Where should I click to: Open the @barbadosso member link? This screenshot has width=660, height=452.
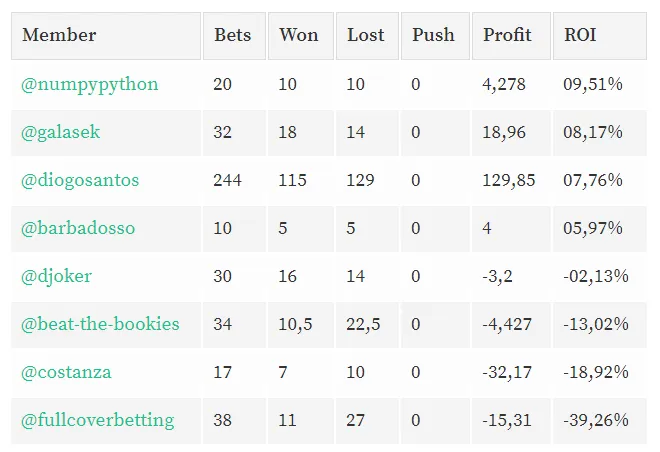coord(78,229)
